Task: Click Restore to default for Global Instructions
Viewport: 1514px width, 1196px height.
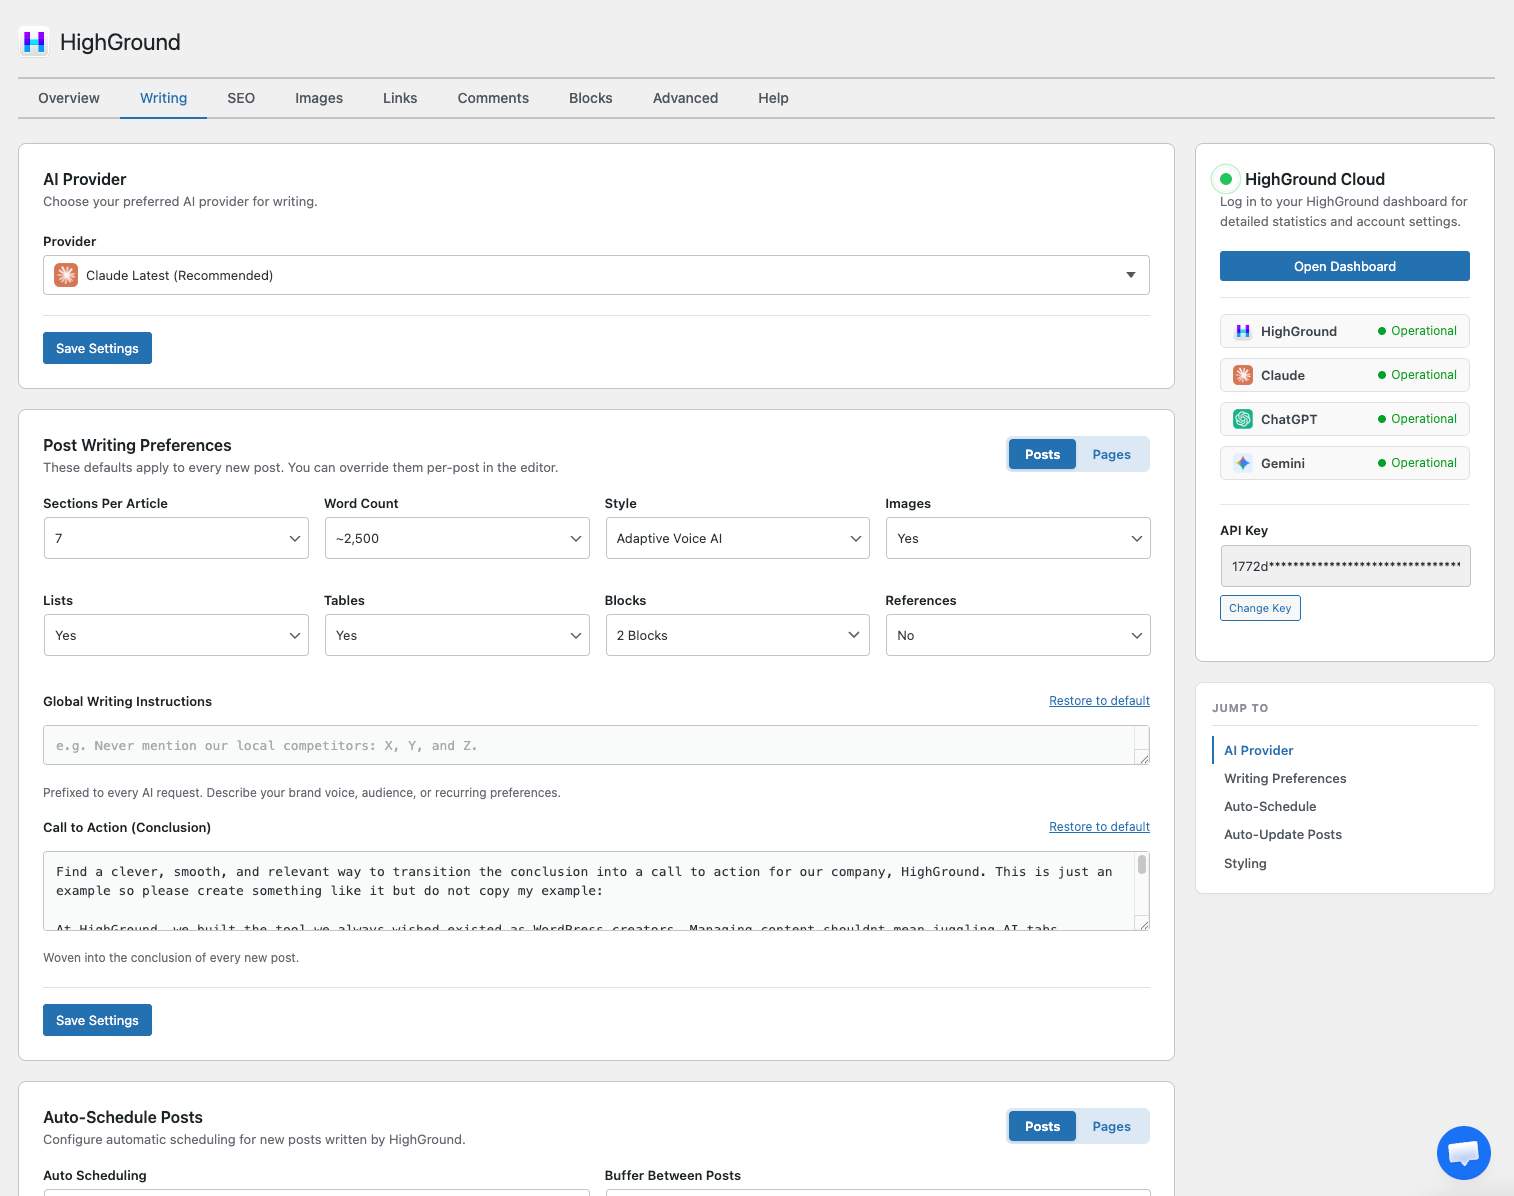Action: tap(1099, 701)
